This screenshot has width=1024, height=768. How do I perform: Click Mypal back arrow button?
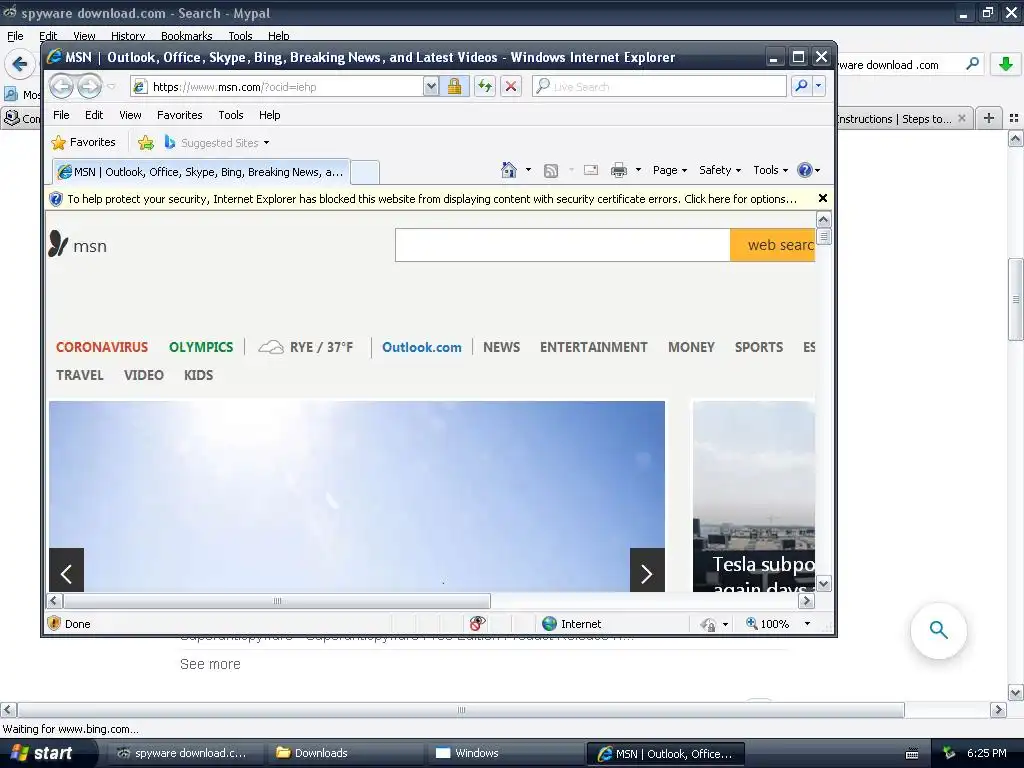point(20,64)
